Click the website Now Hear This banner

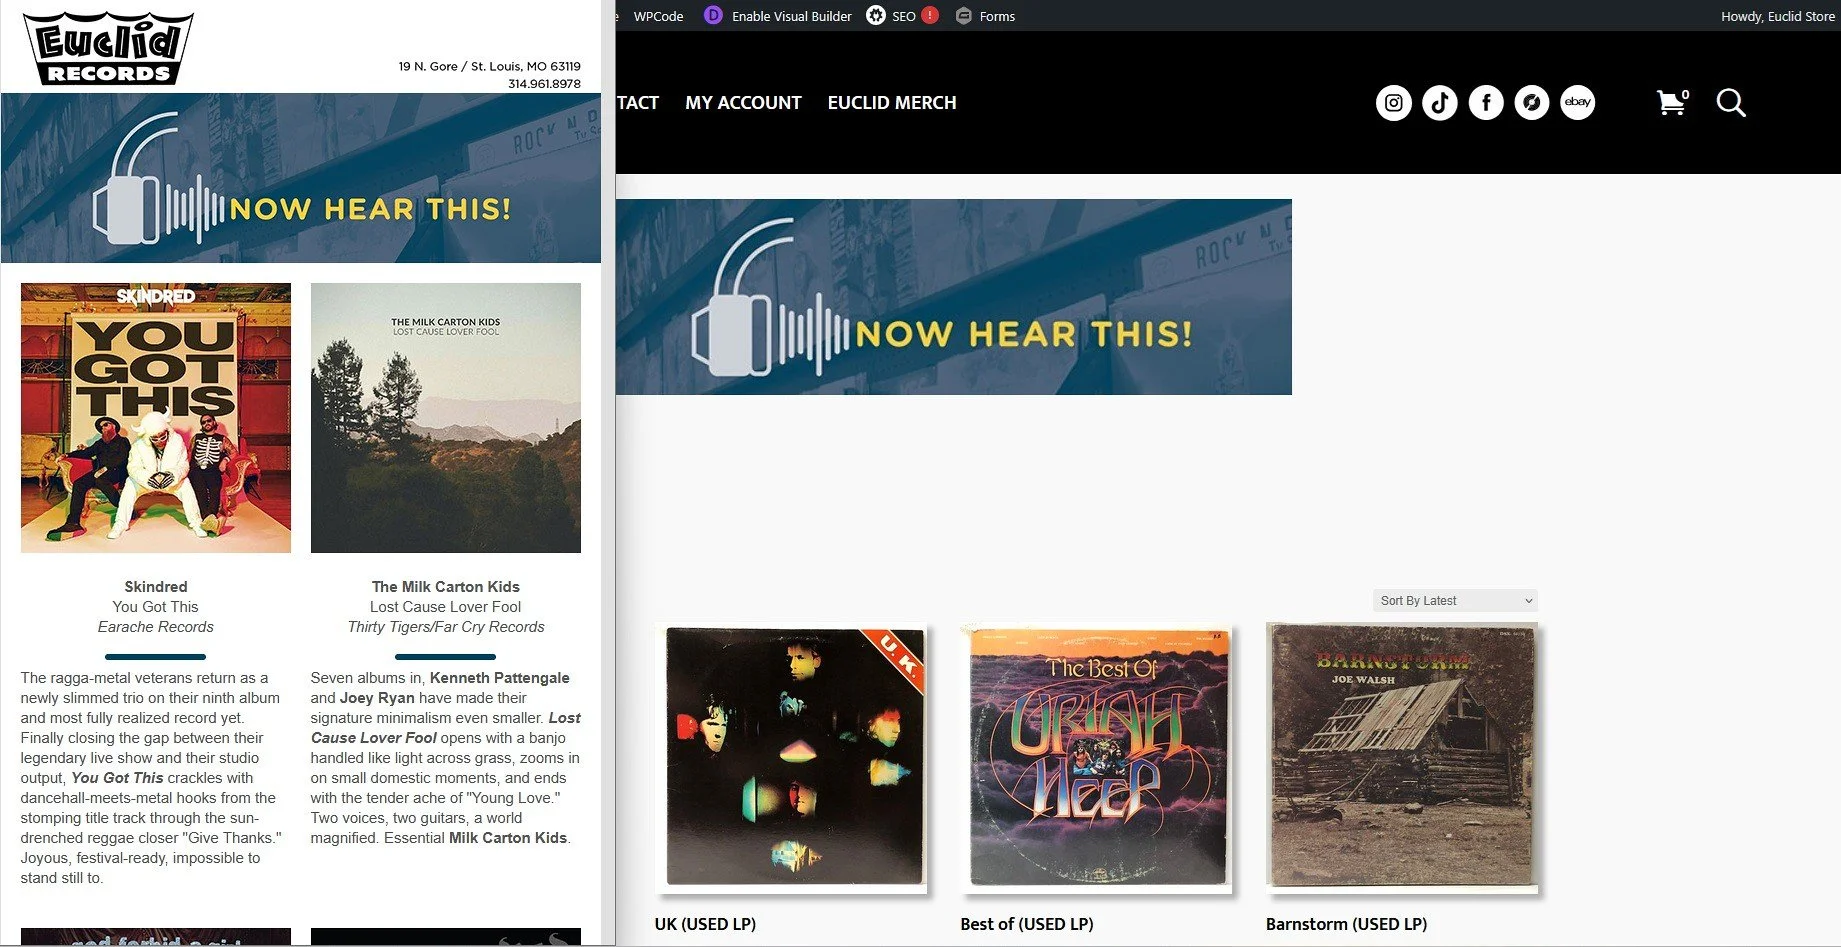click(953, 297)
